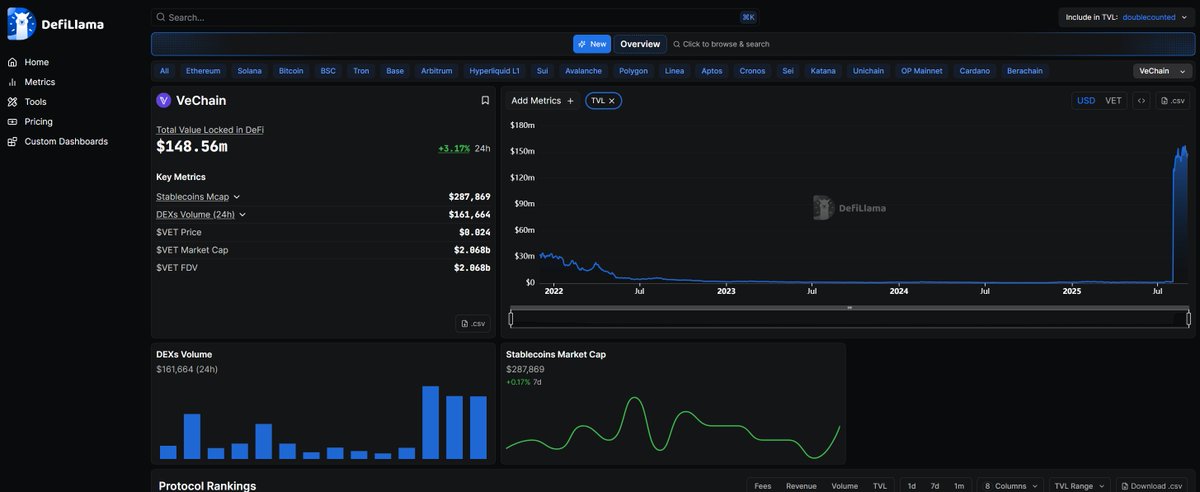Click the Metrics chart icon

click(x=12, y=82)
